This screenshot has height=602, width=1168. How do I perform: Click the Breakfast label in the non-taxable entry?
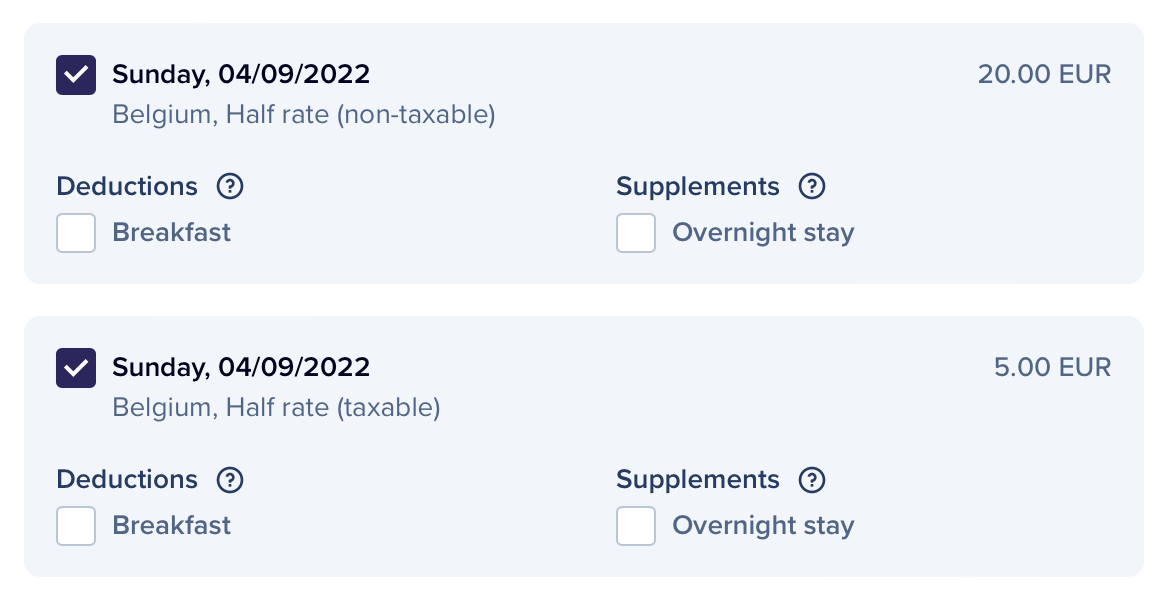tap(171, 233)
